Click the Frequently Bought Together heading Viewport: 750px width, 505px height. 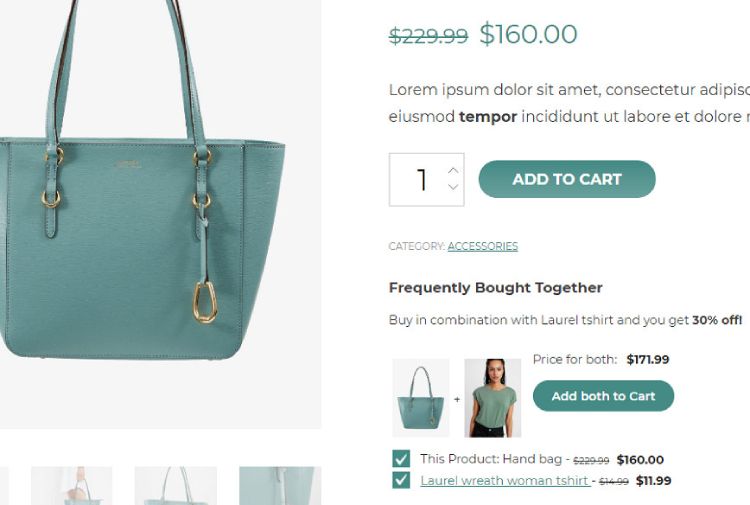[x=495, y=288]
